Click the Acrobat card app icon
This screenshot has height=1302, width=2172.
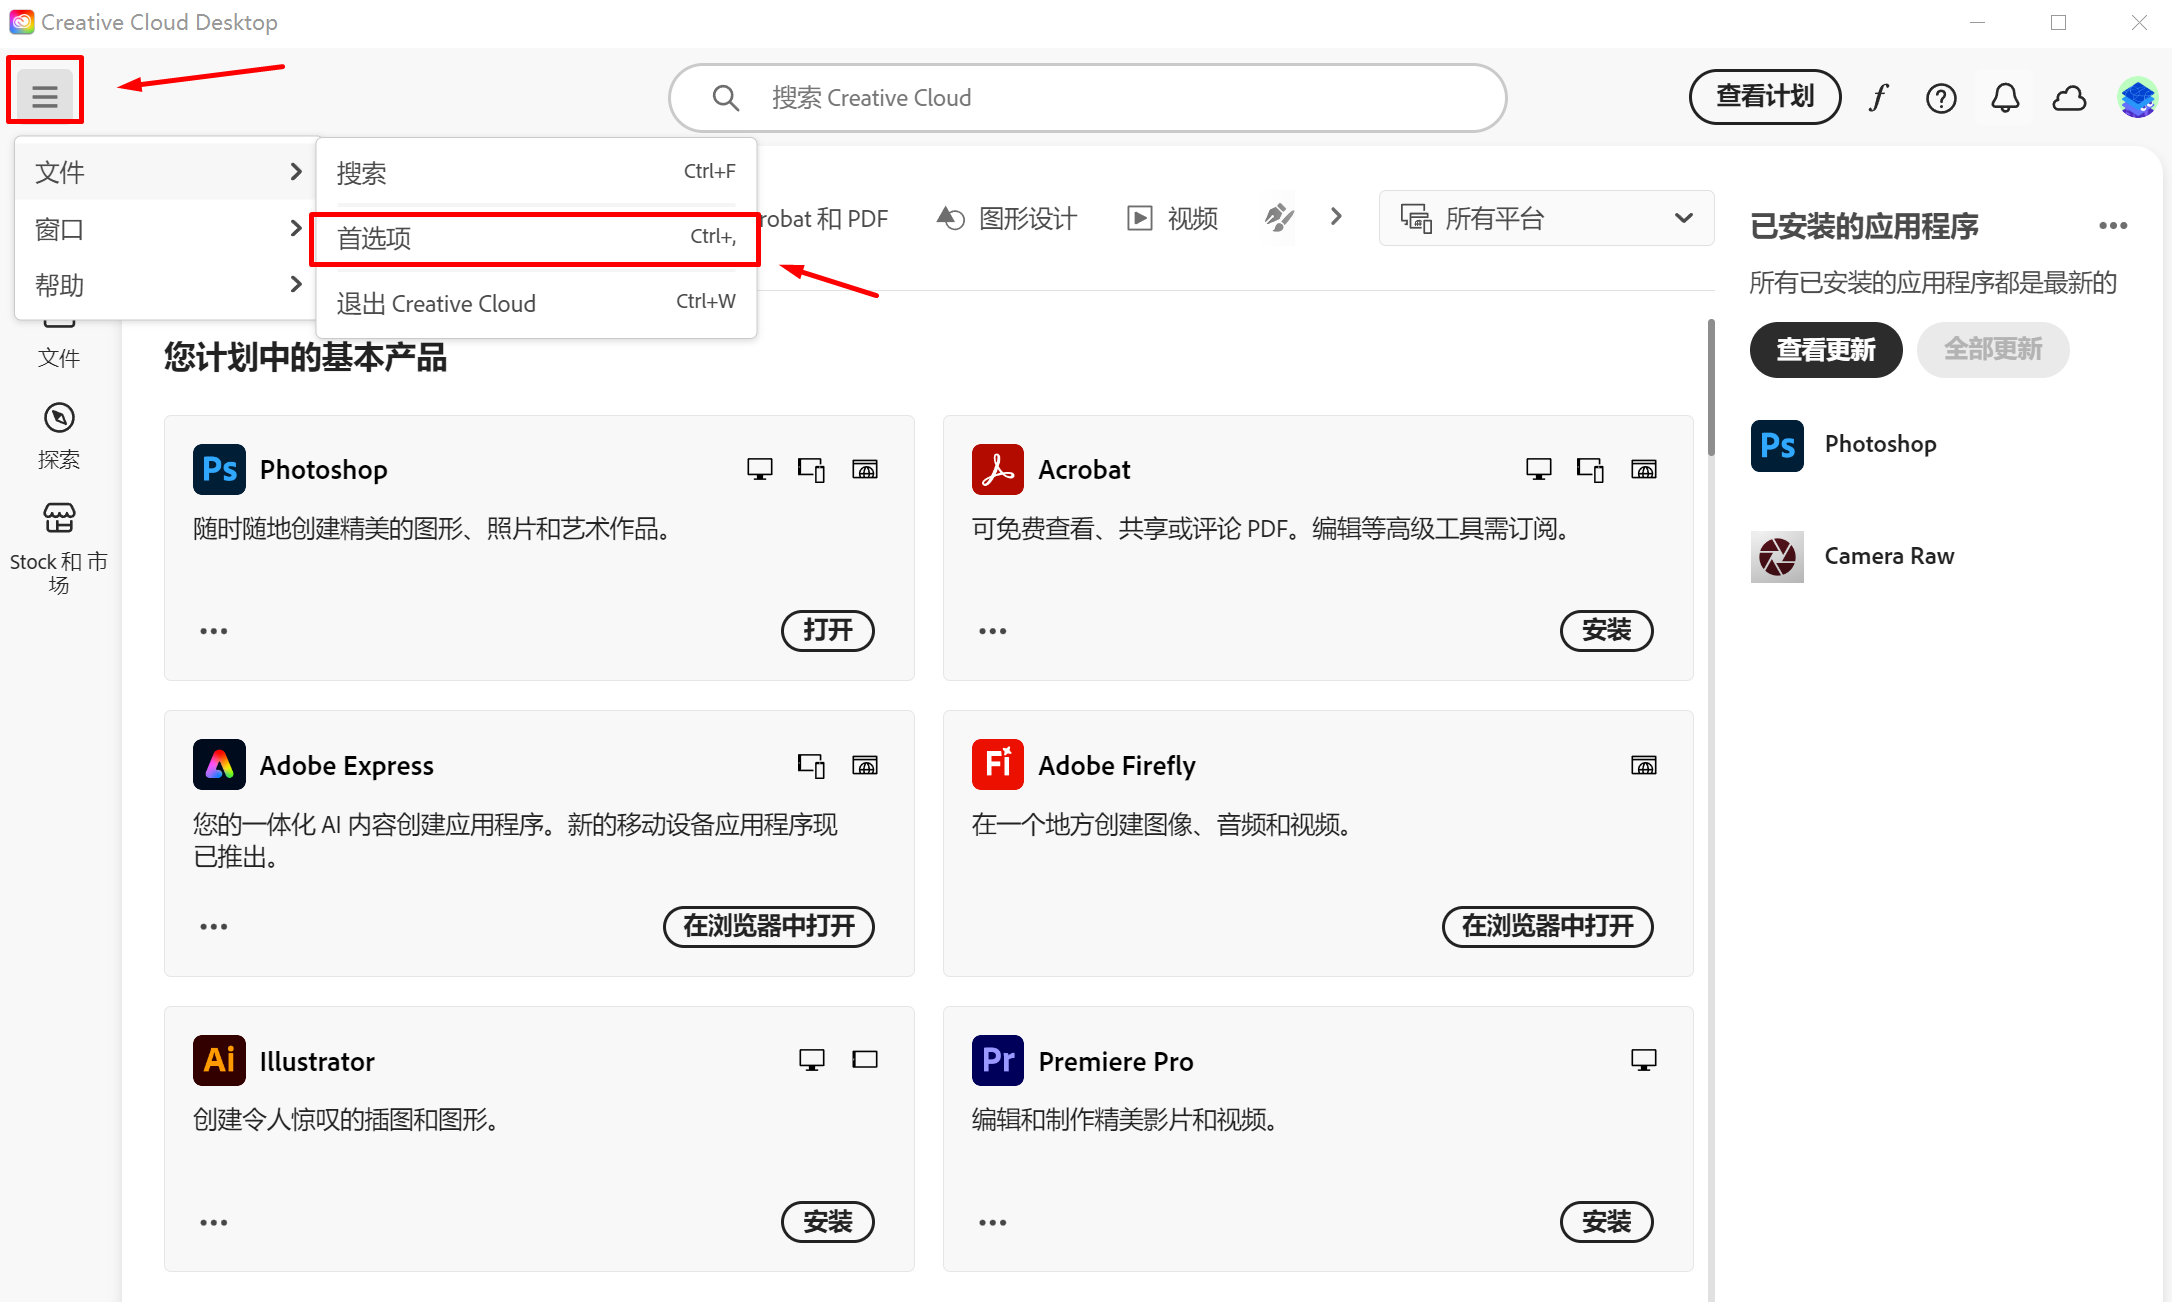[998, 469]
